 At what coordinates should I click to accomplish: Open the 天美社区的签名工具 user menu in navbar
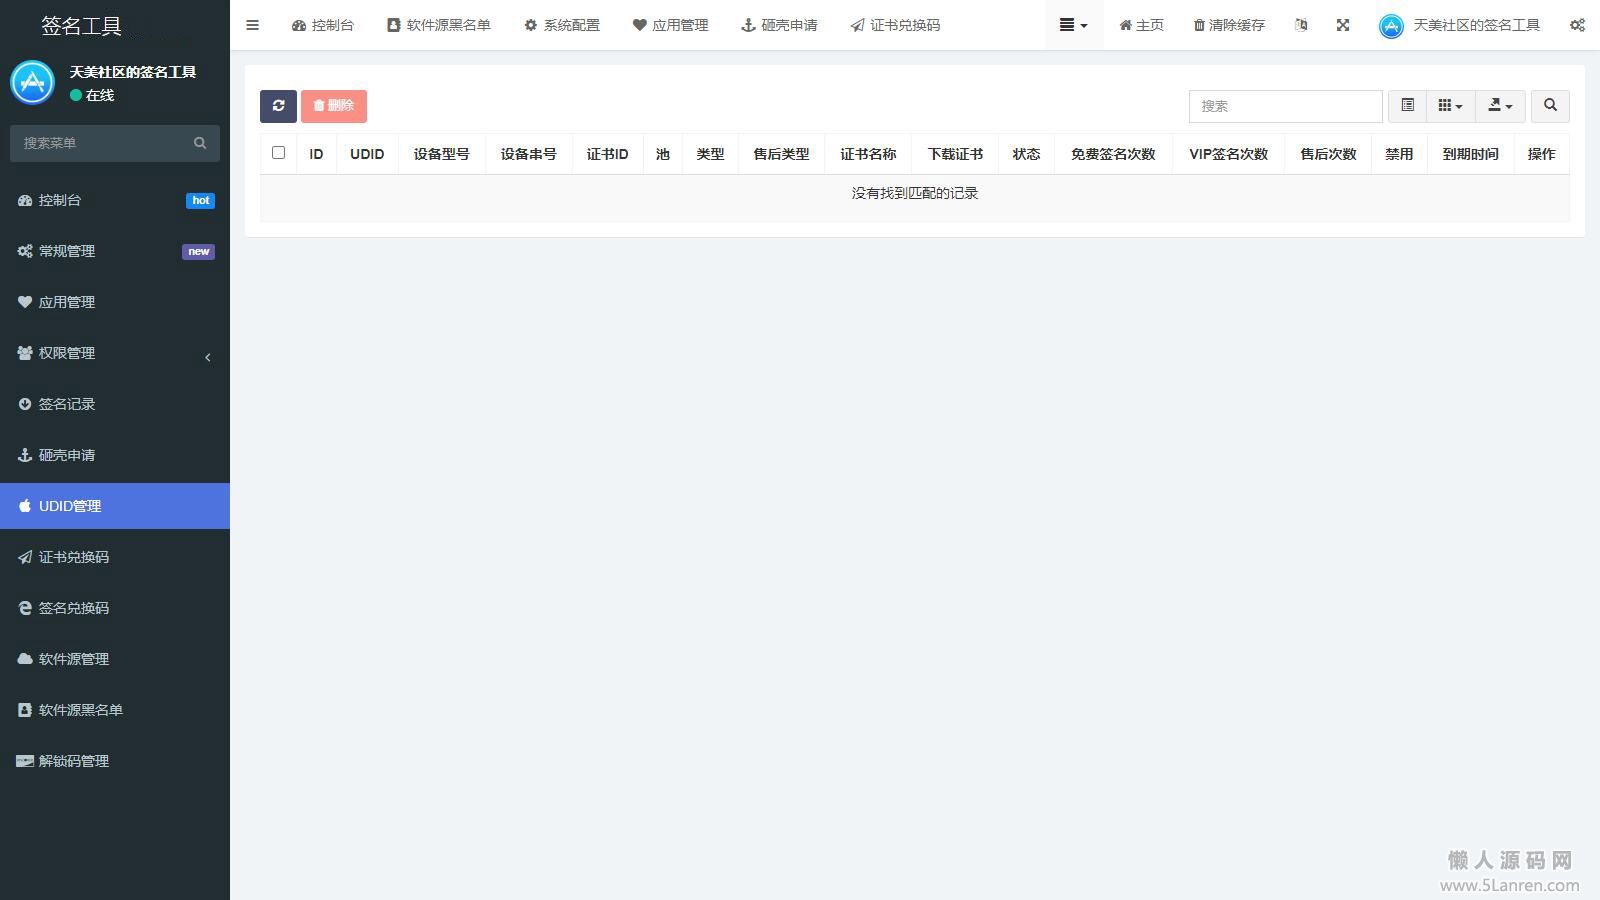click(1459, 25)
